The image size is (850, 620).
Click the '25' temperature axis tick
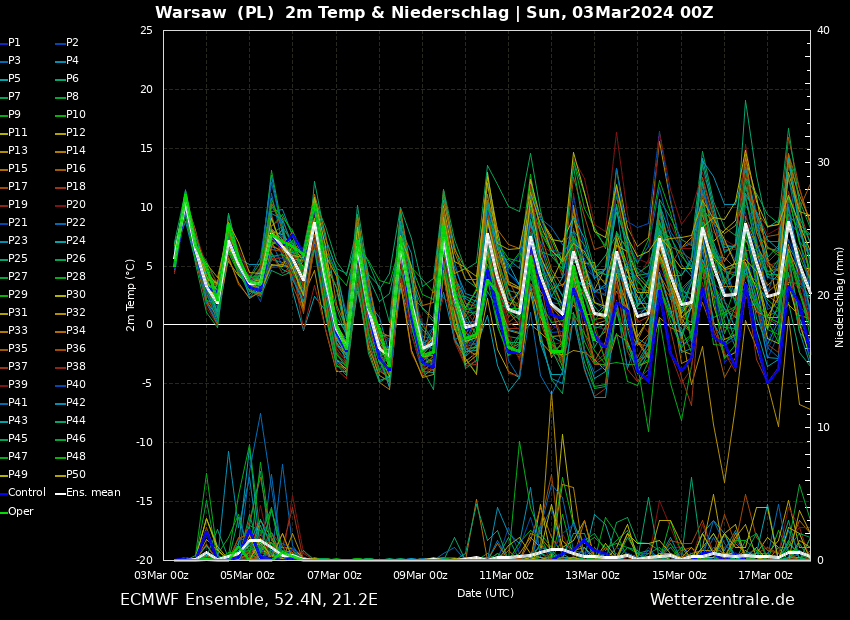[146, 30]
